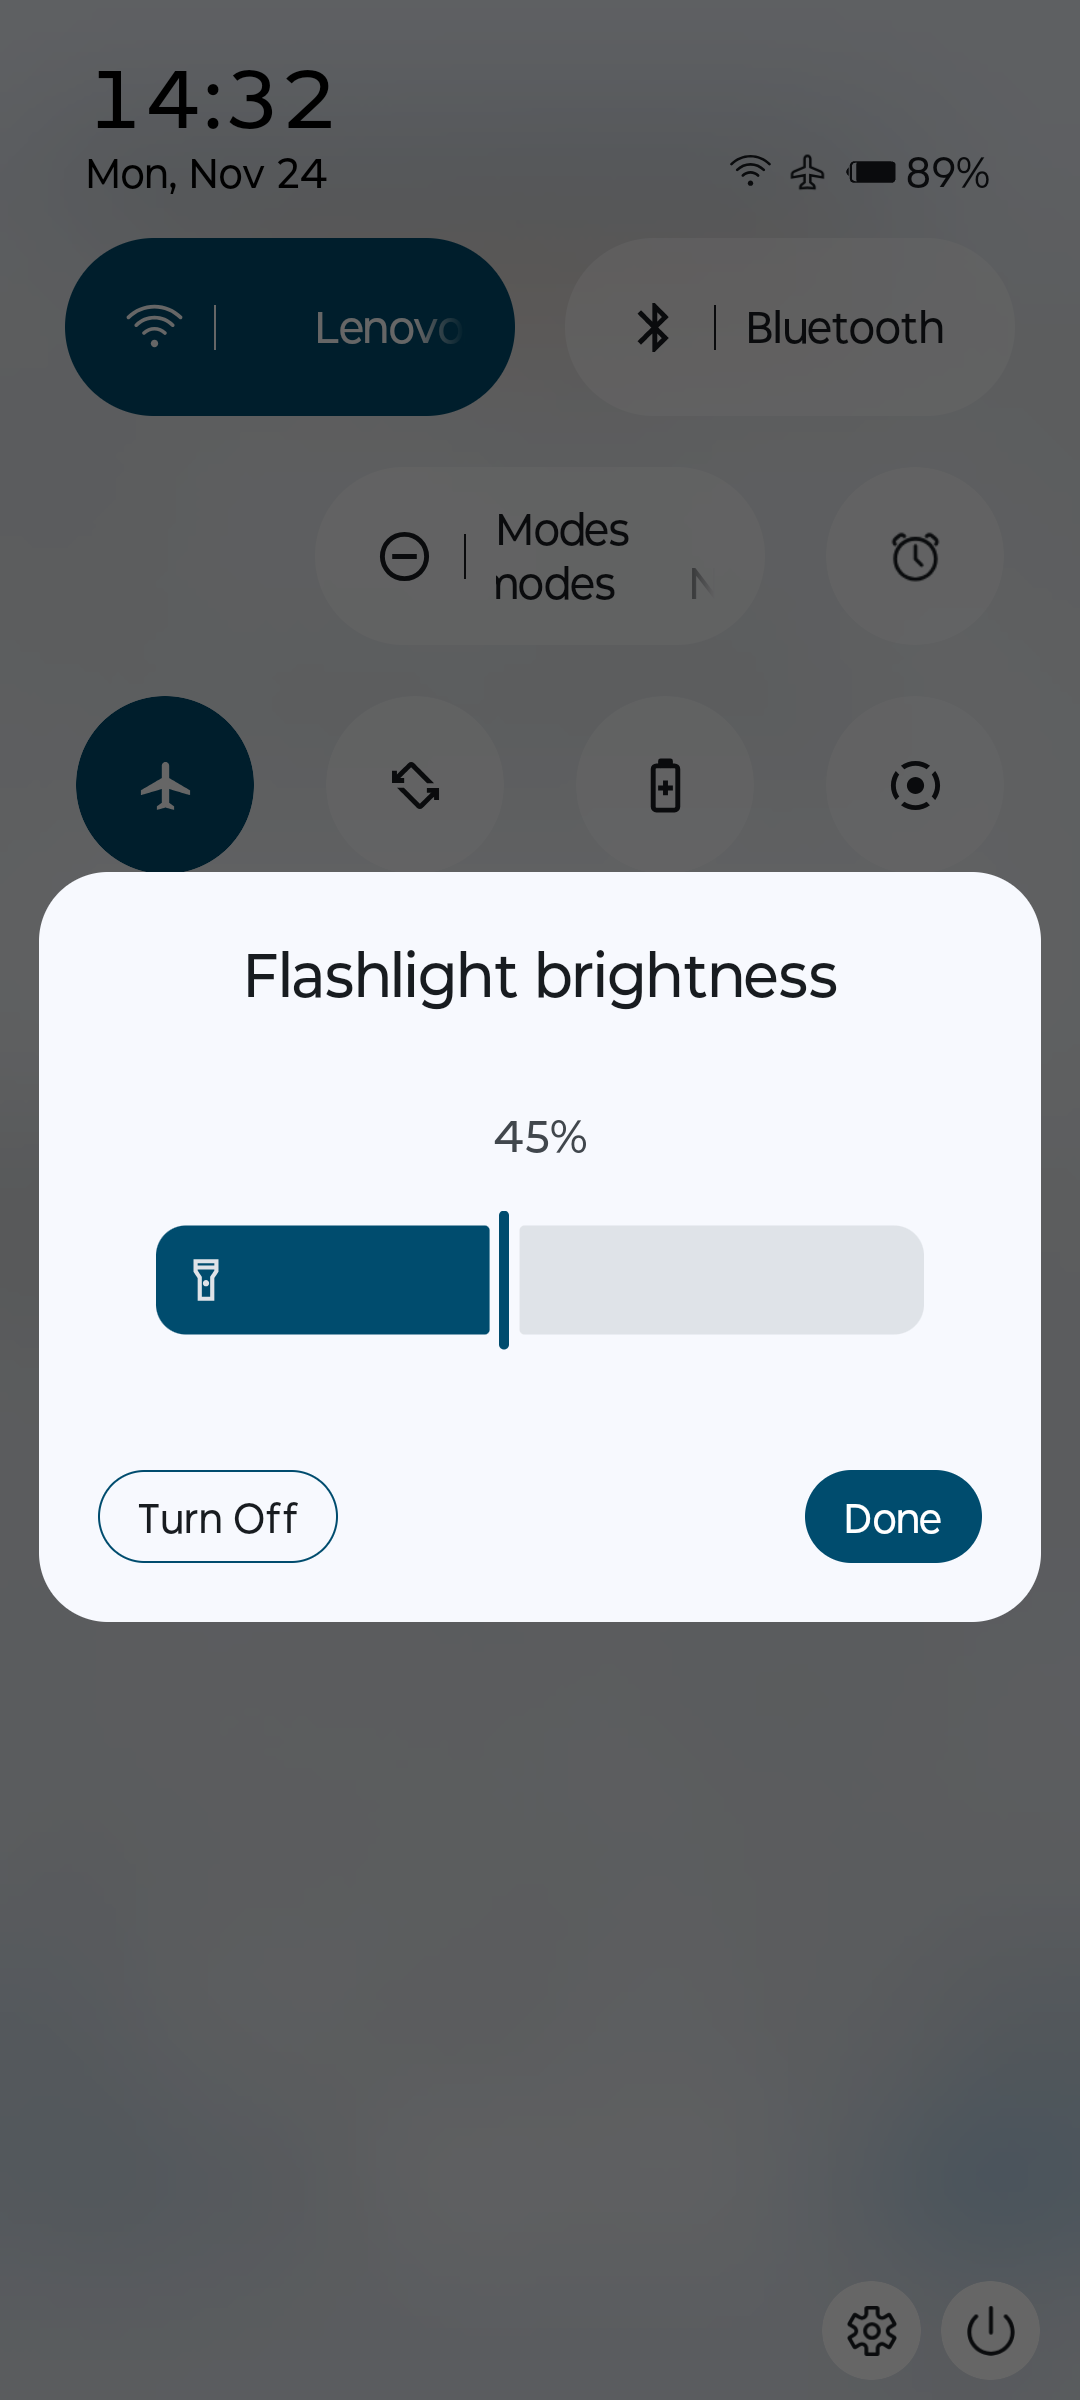Toggle Wi-Fi using the Wi-Fi icon
Viewport: 1080px width, 2400px height.
(154, 327)
